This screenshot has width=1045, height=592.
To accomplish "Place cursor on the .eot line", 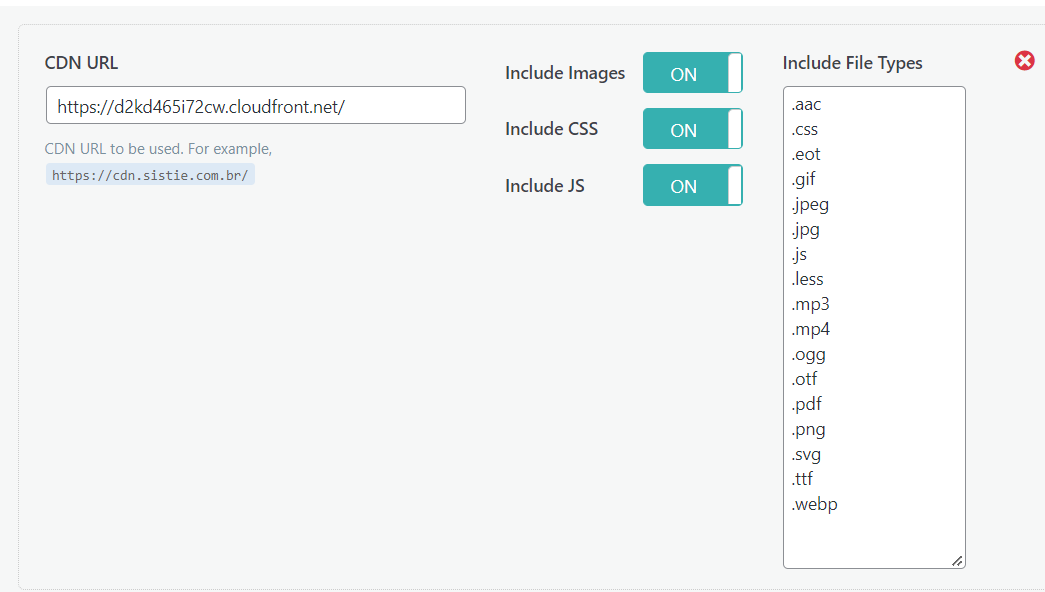I will click(x=806, y=155).
